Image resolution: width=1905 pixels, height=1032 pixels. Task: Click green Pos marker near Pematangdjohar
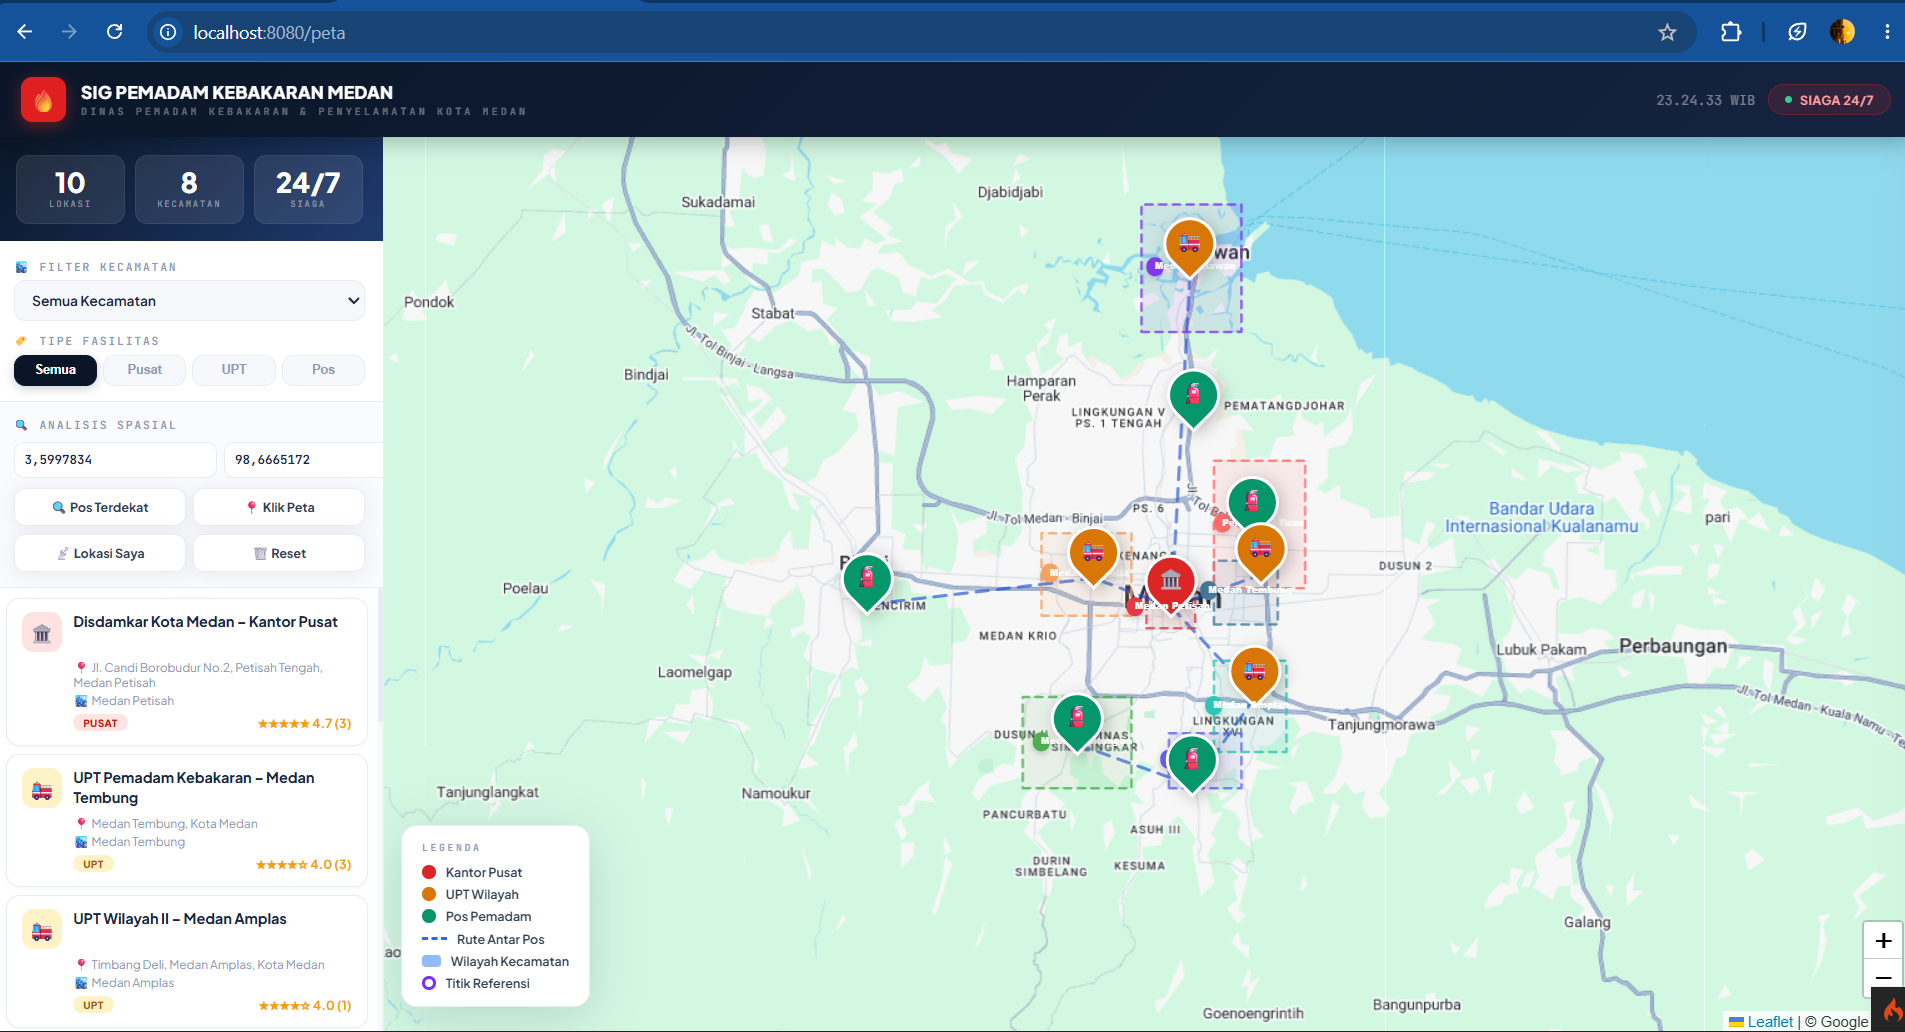pyautogui.click(x=1193, y=395)
